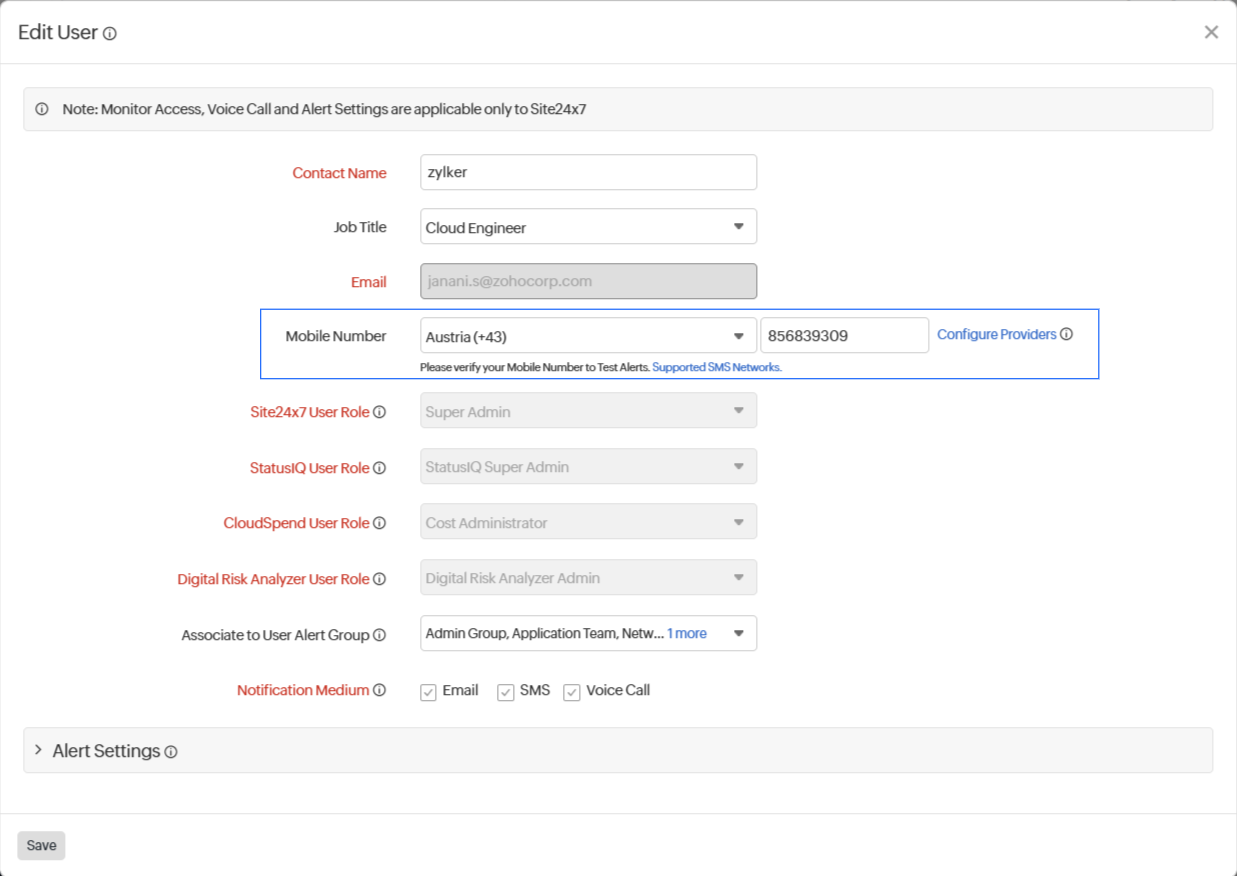Click the info icon next to Edit User
This screenshot has width=1237, height=876.
point(110,33)
